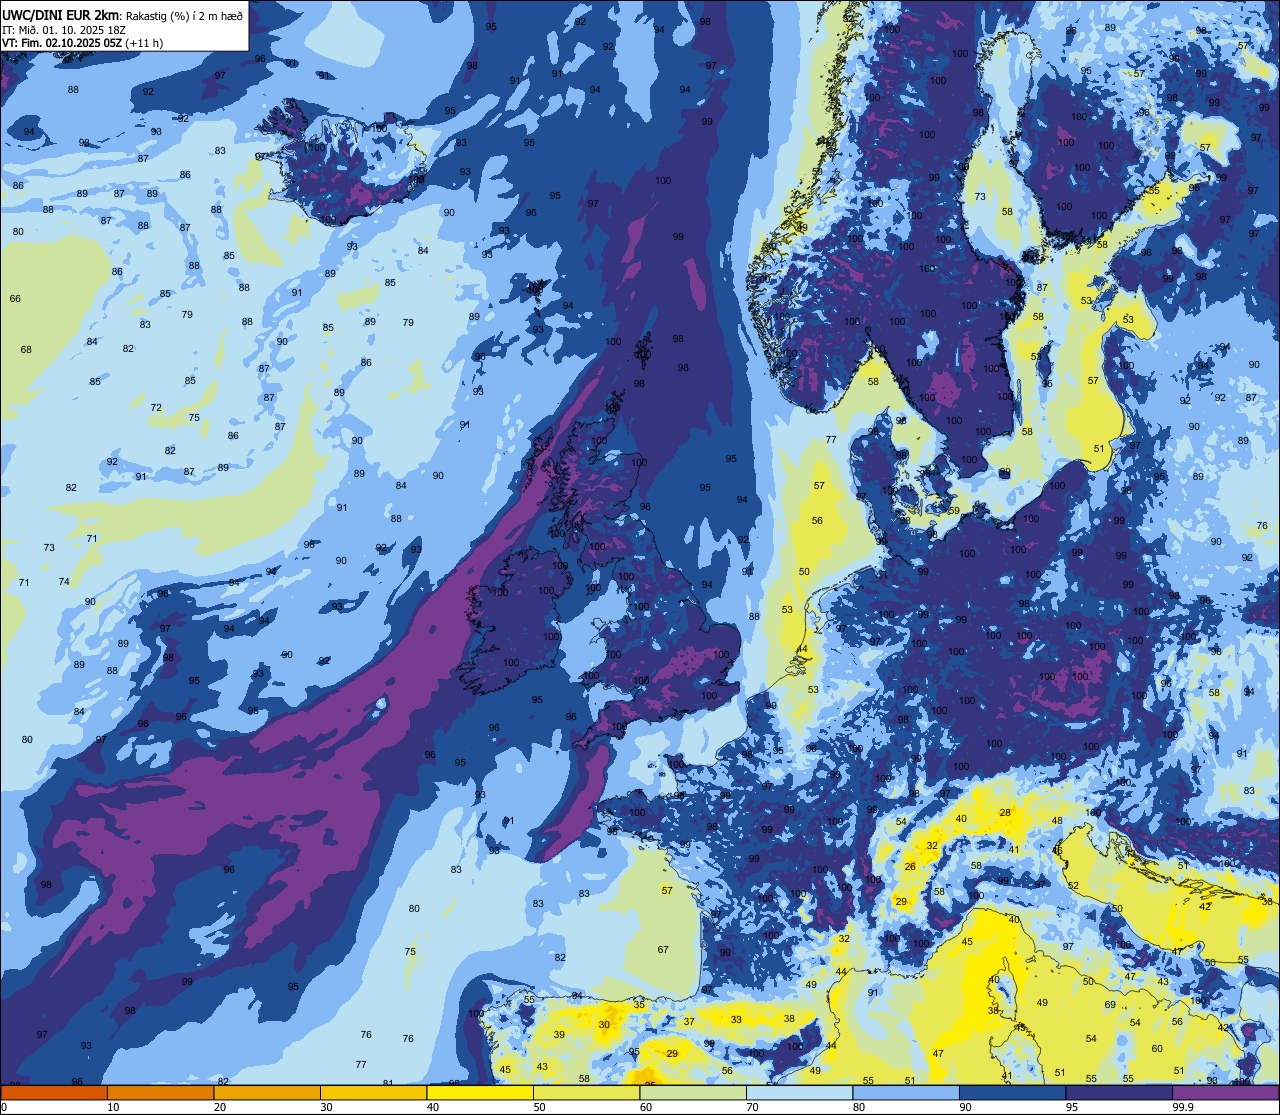Click the 28 humidity value over the Alps
Screen dimensions: 1280x1115
click(x=1005, y=813)
